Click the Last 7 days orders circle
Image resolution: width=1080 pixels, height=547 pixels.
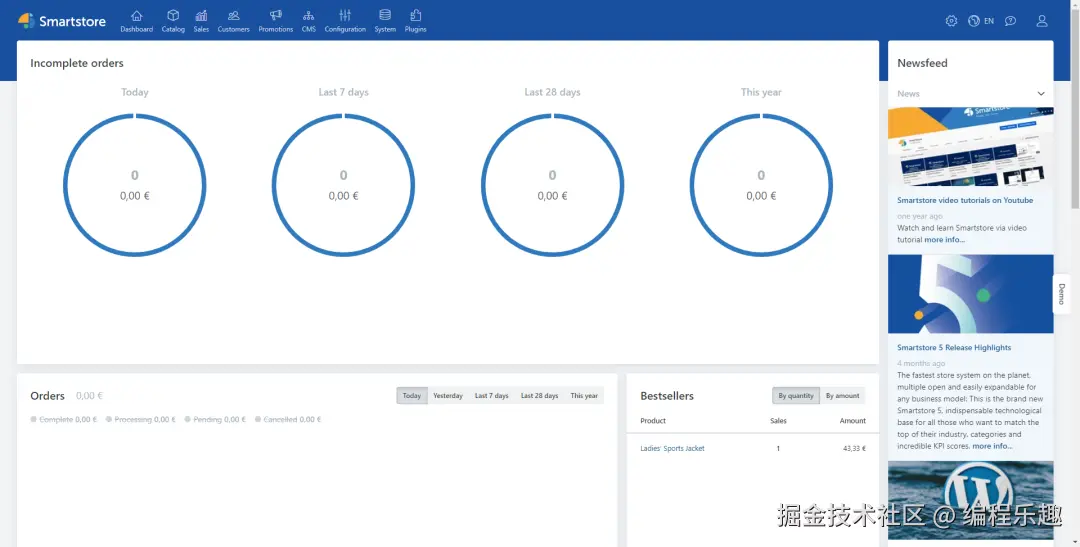coord(343,185)
